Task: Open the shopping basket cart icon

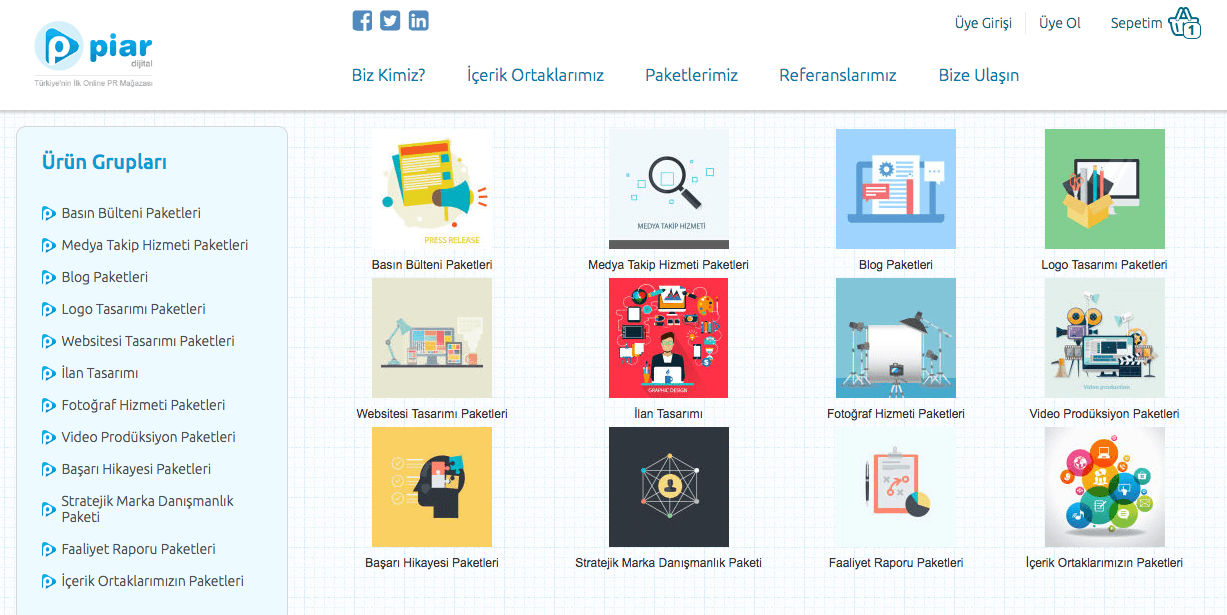Action: 1184,23
